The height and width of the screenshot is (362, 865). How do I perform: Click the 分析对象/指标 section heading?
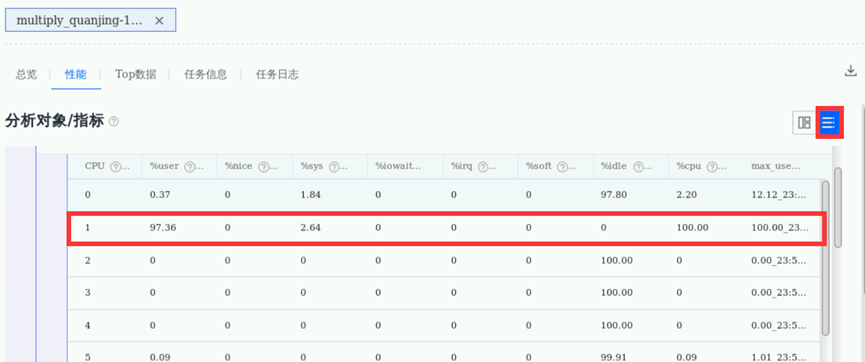[54, 121]
